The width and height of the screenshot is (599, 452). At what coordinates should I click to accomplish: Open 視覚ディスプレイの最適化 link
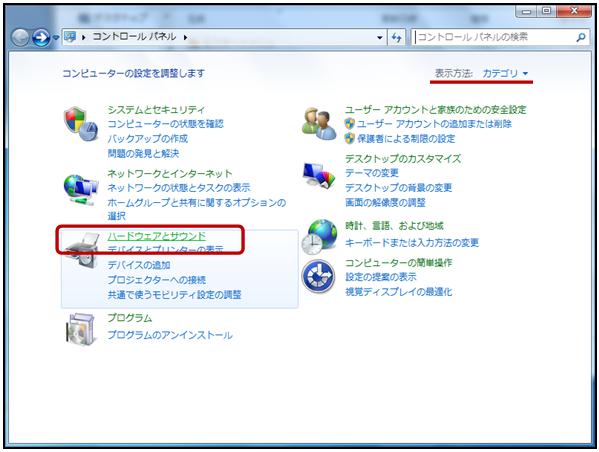point(398,292)
